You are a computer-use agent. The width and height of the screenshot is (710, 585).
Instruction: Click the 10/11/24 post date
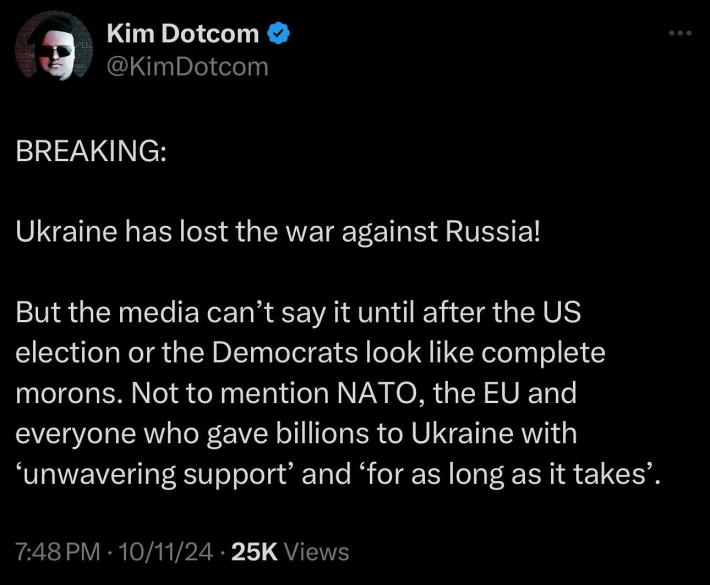tap(165, 552)
